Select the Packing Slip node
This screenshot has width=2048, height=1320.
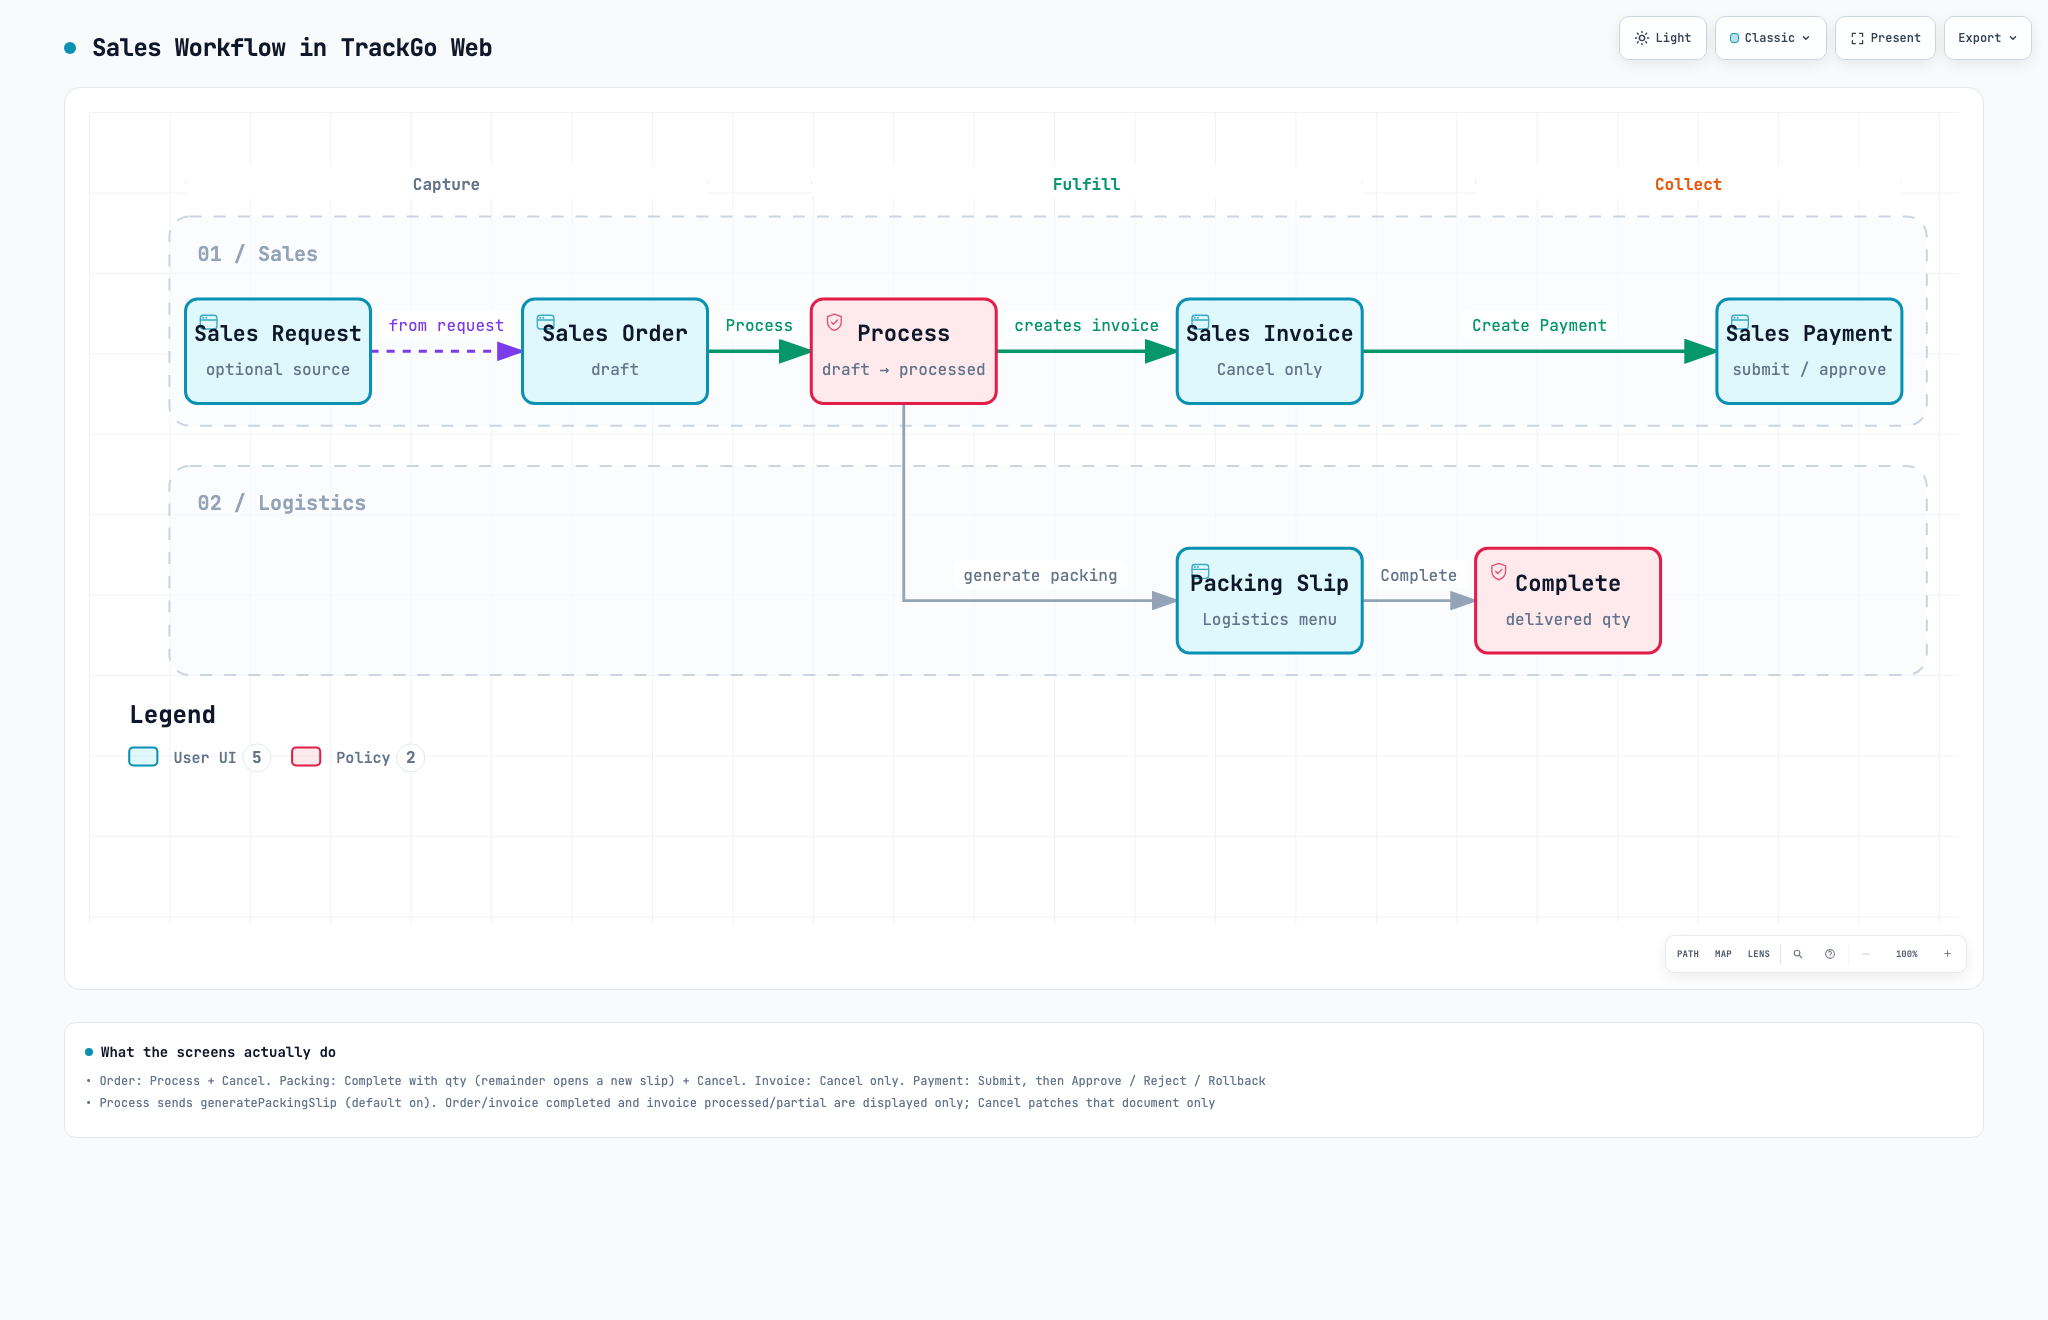tap(1270, 601)
